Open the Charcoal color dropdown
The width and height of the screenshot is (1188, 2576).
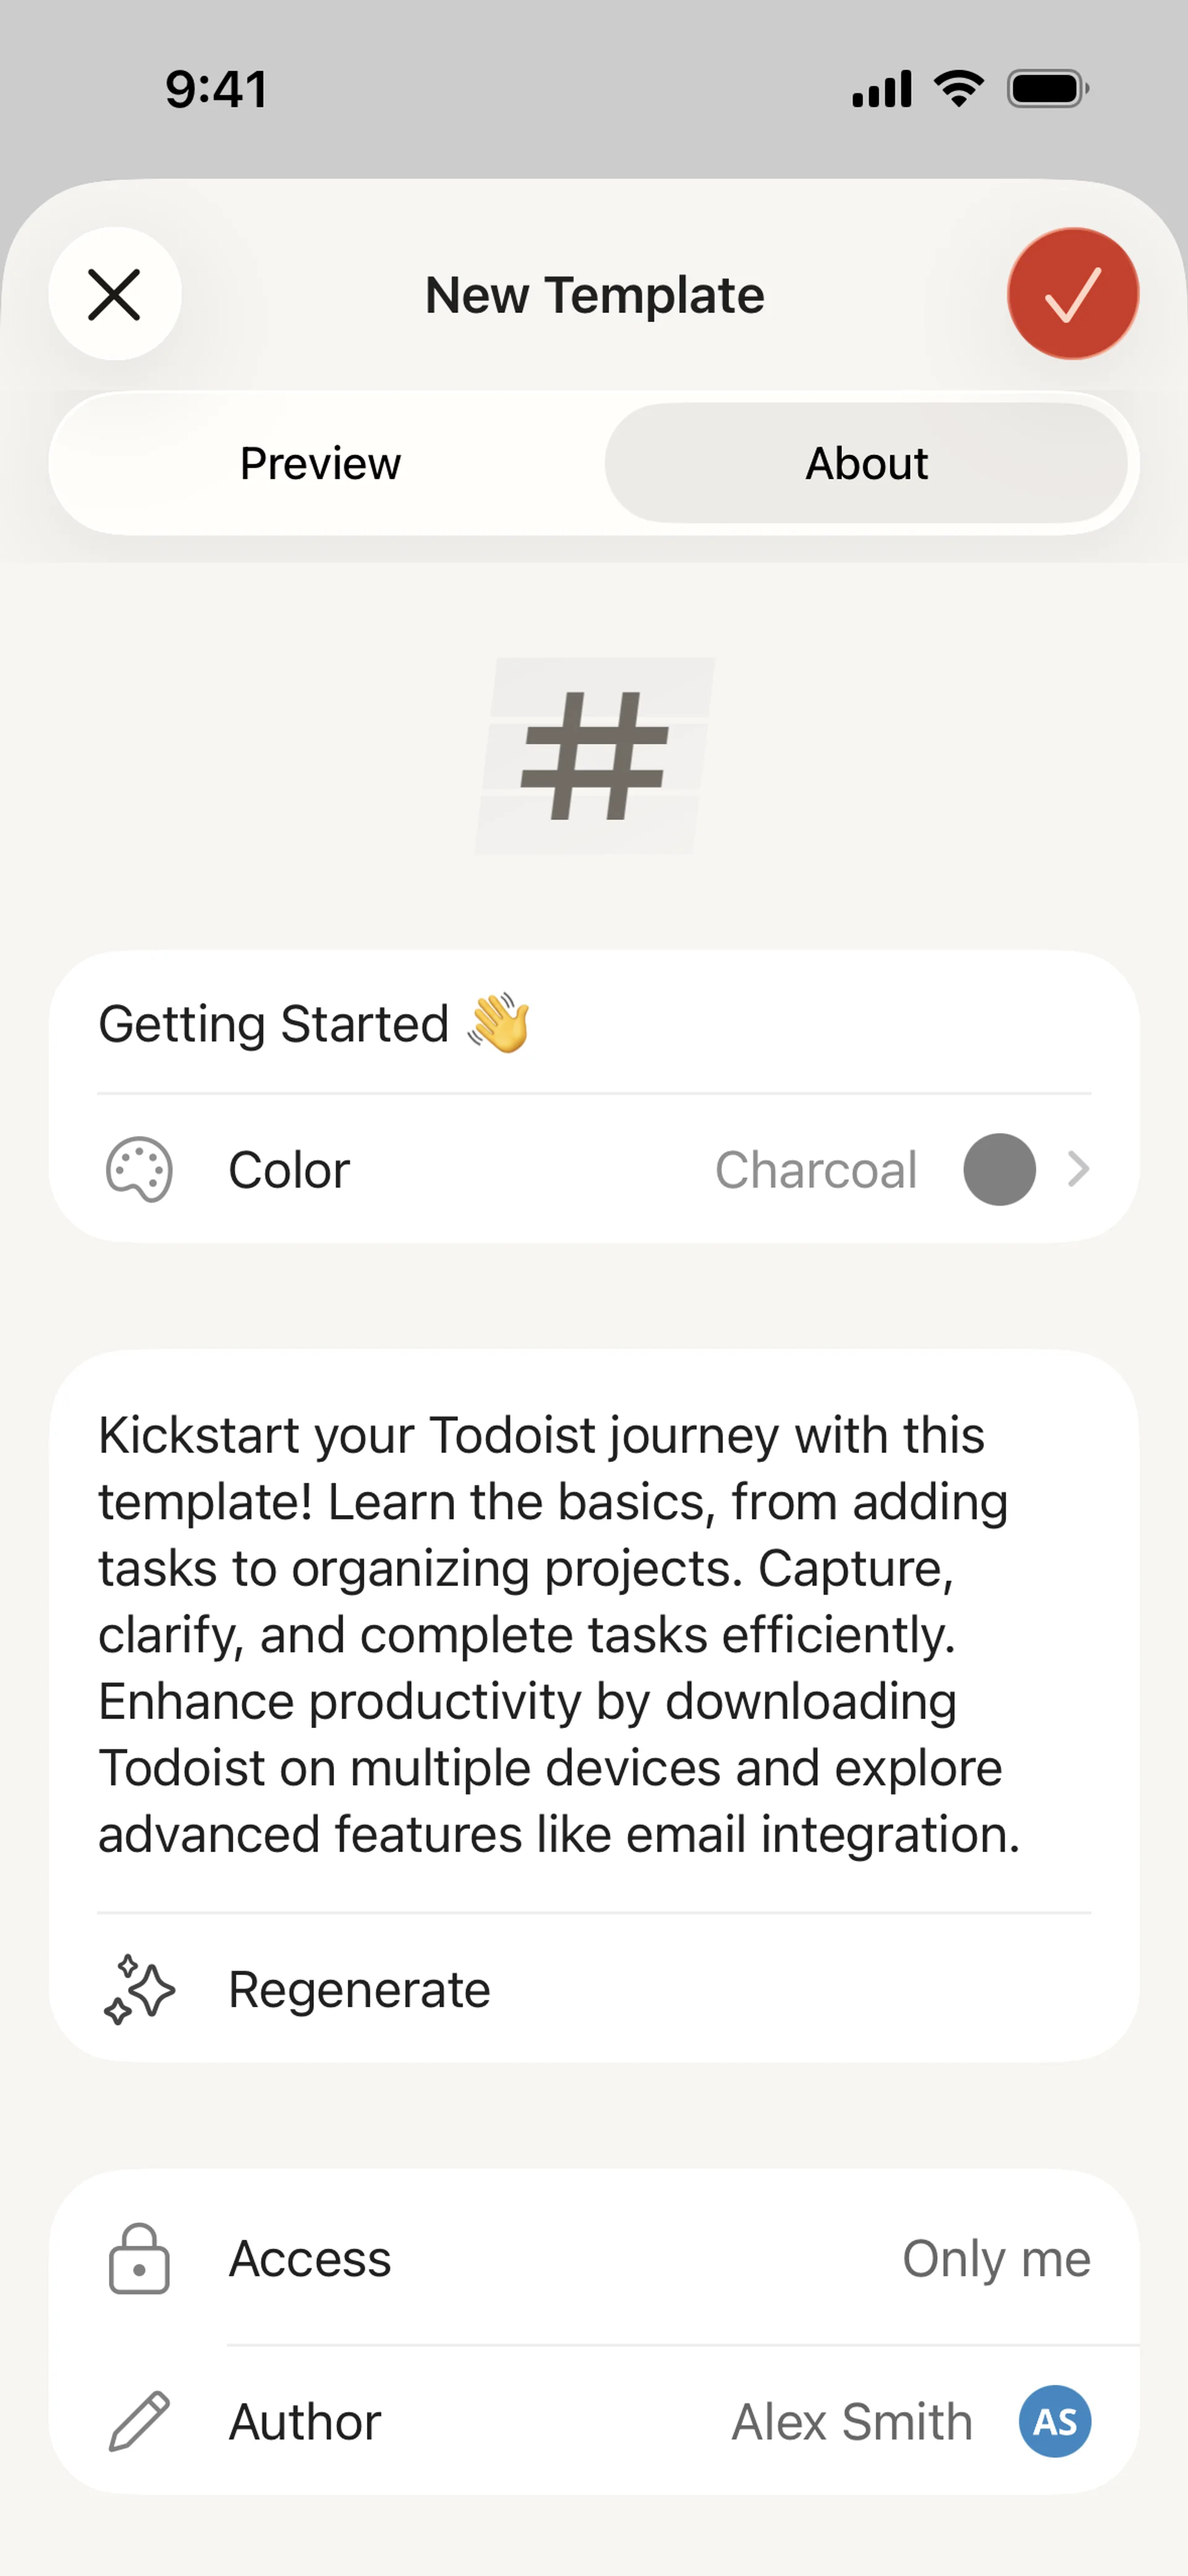(815, 1170)
